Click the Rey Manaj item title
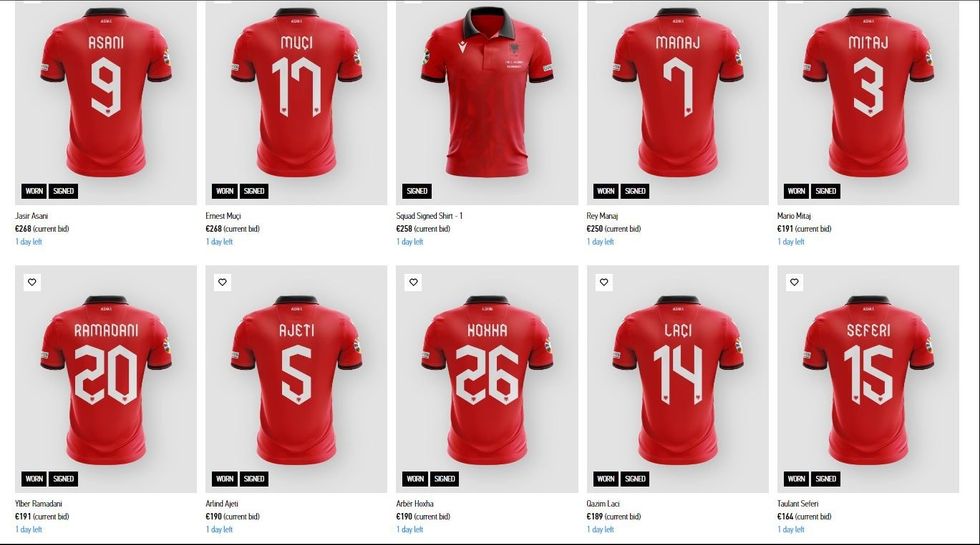980x545 pixels. (x=602, y=216)
